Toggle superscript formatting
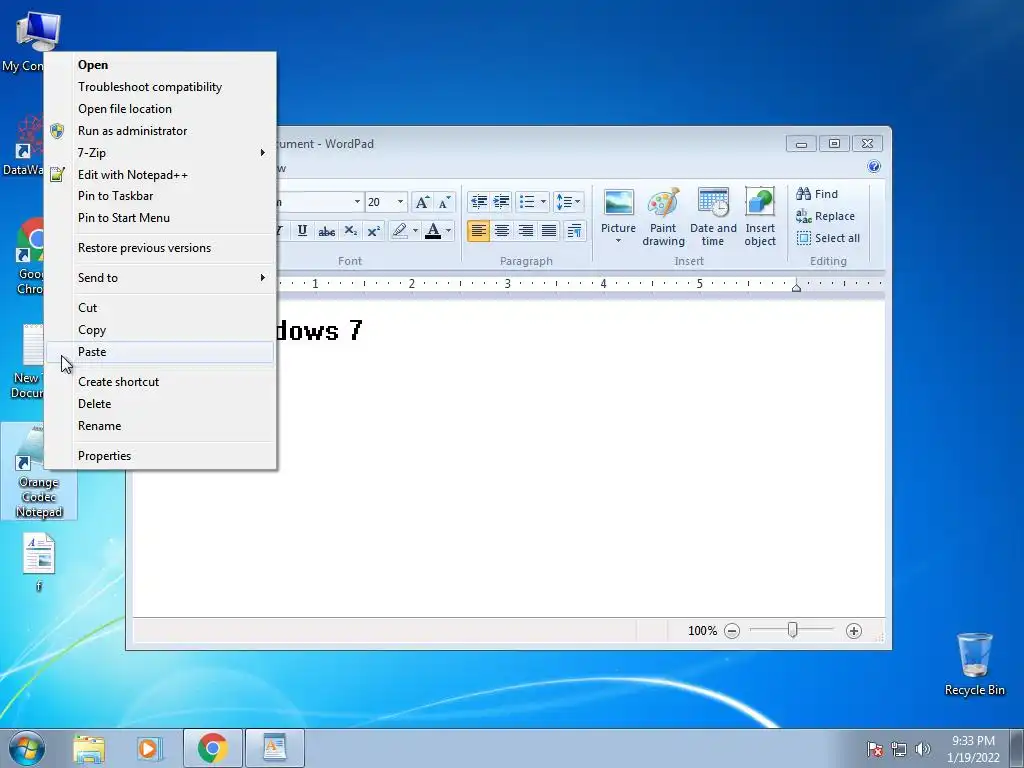 [374, 231]
